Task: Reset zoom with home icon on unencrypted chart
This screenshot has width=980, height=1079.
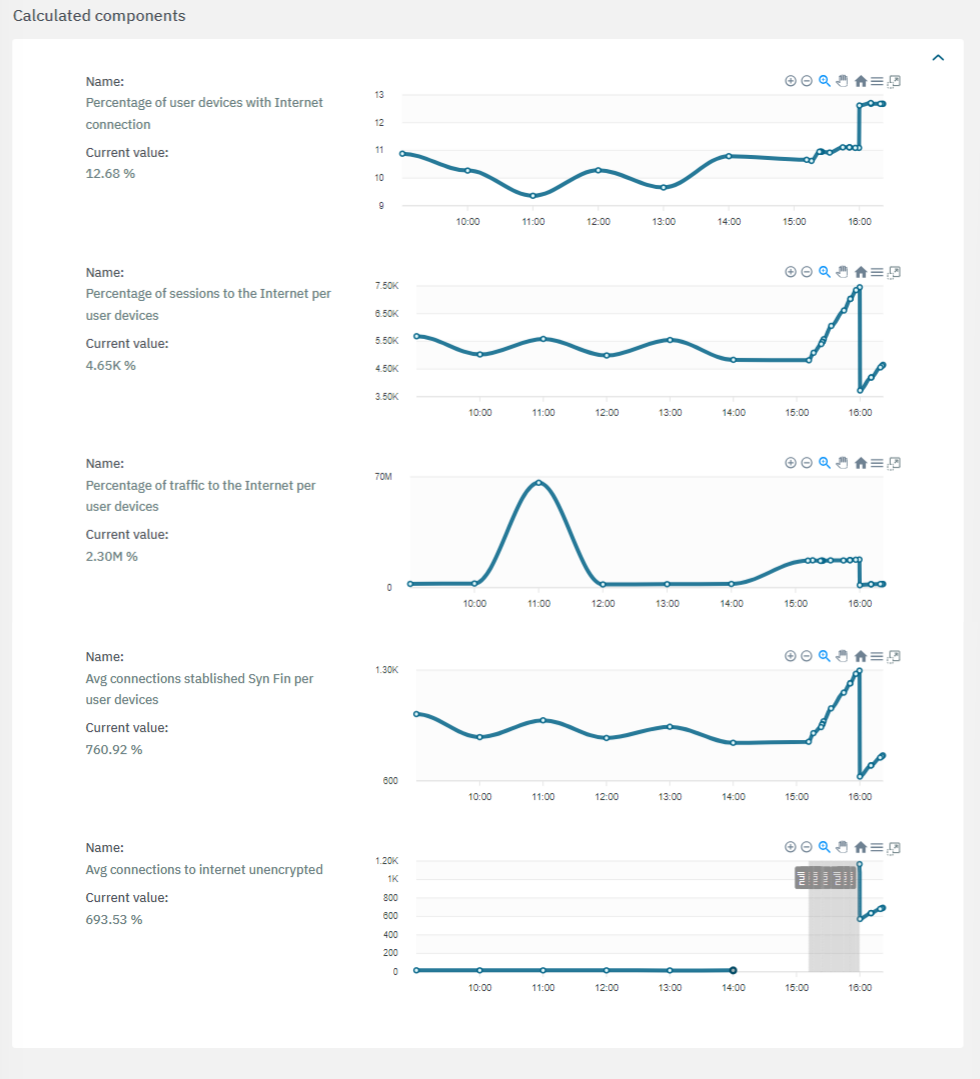Action: [x=860, y=848]
